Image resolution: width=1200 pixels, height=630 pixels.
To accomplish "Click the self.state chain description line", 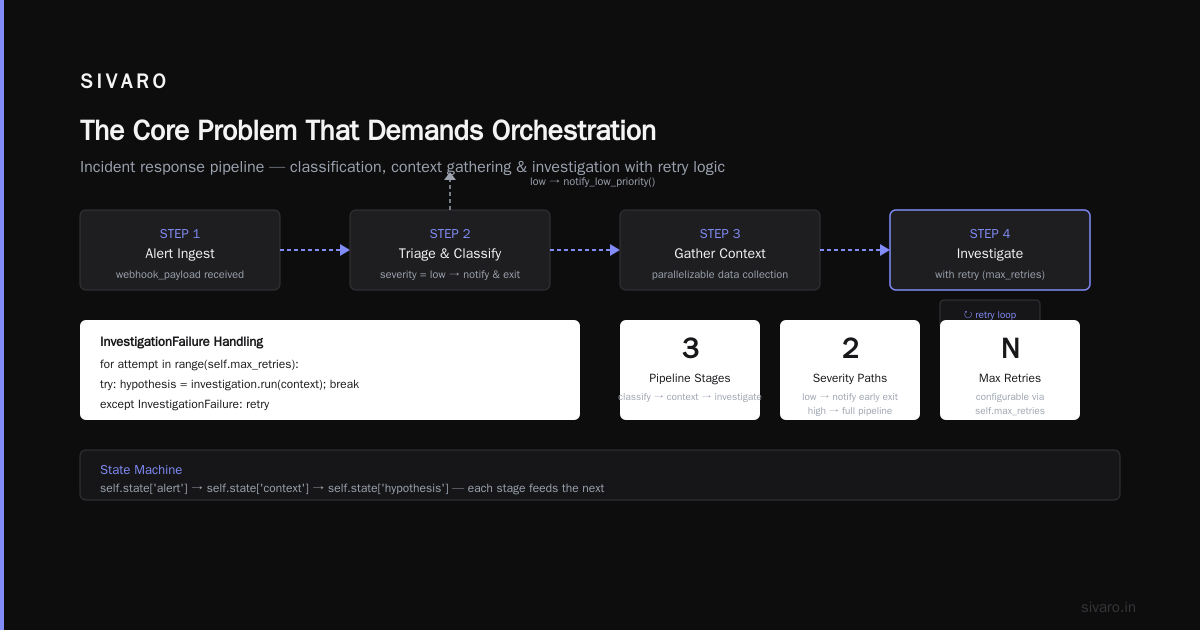I will pyautogui.click(x=352, y=488).
